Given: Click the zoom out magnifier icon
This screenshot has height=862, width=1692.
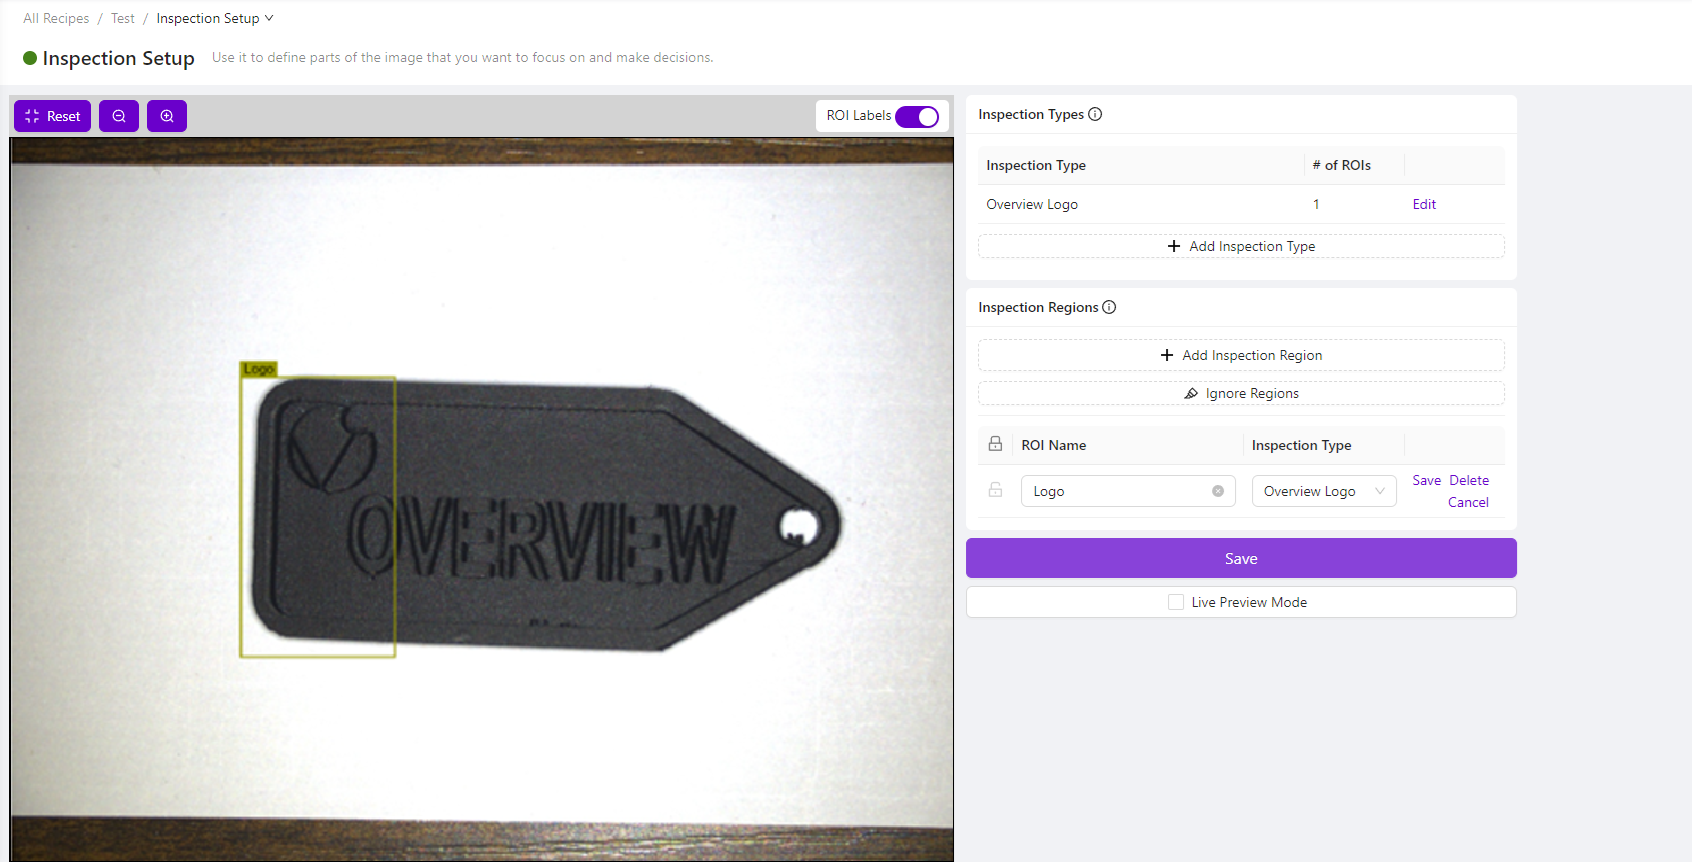Looking at the screenshot, I should [119, 116].
